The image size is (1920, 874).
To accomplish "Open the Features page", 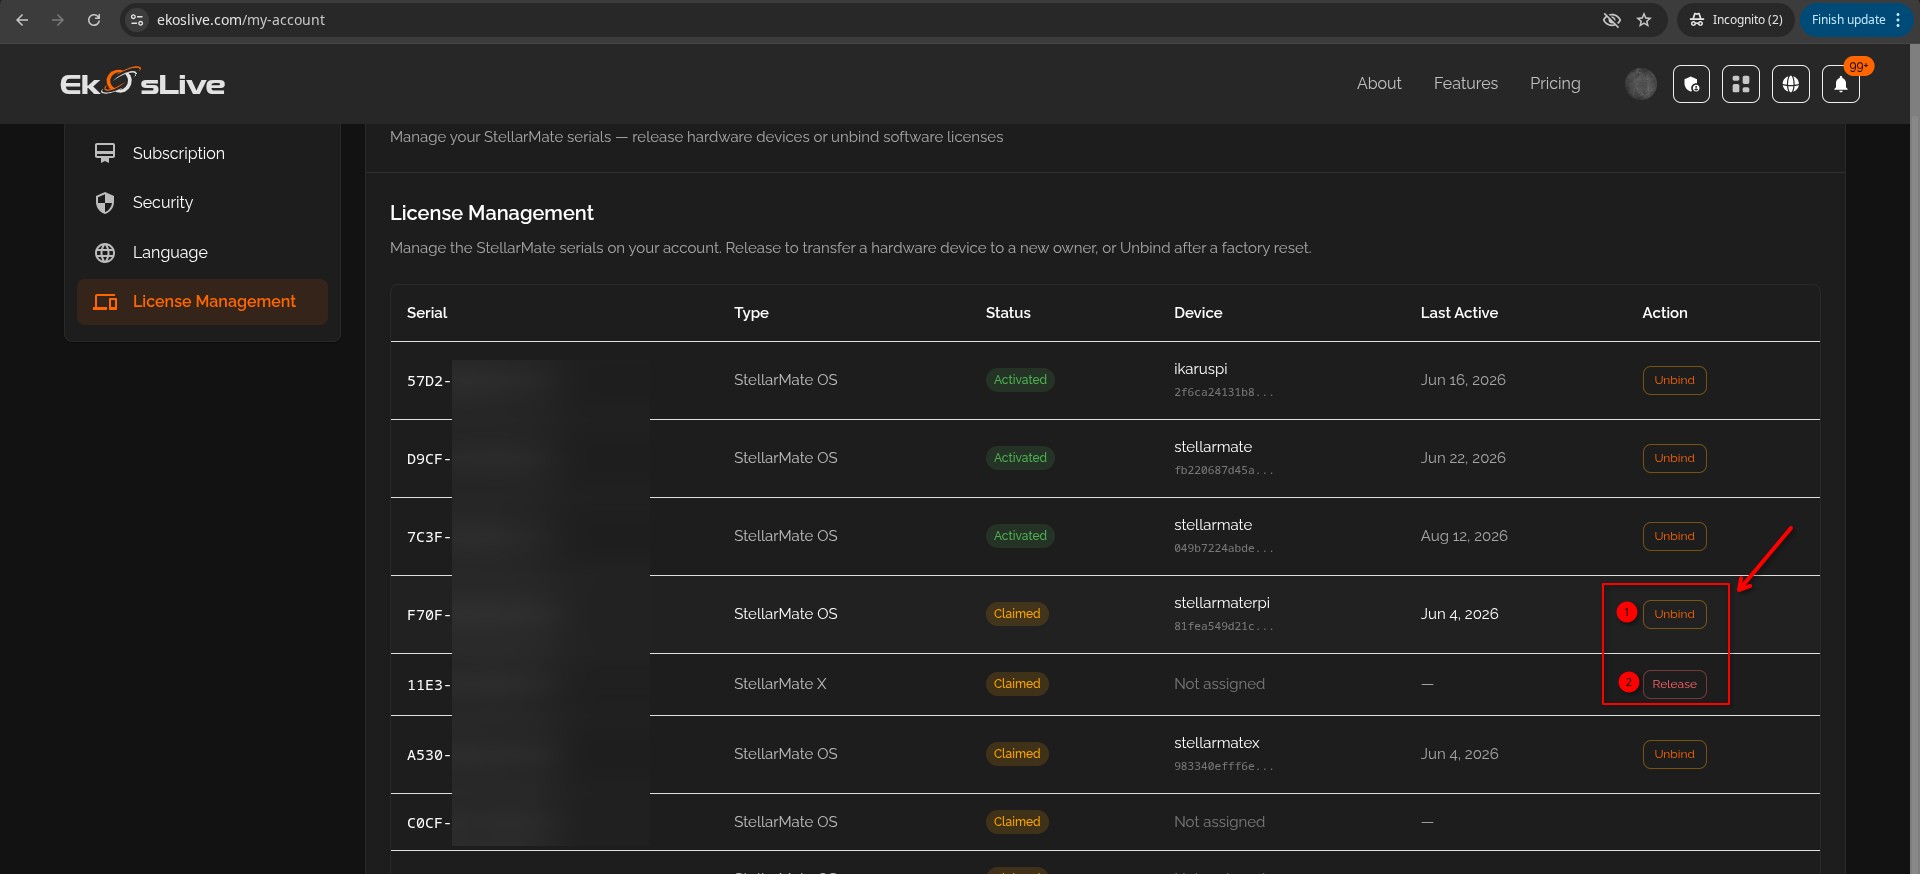I will tap(1466, 84).
